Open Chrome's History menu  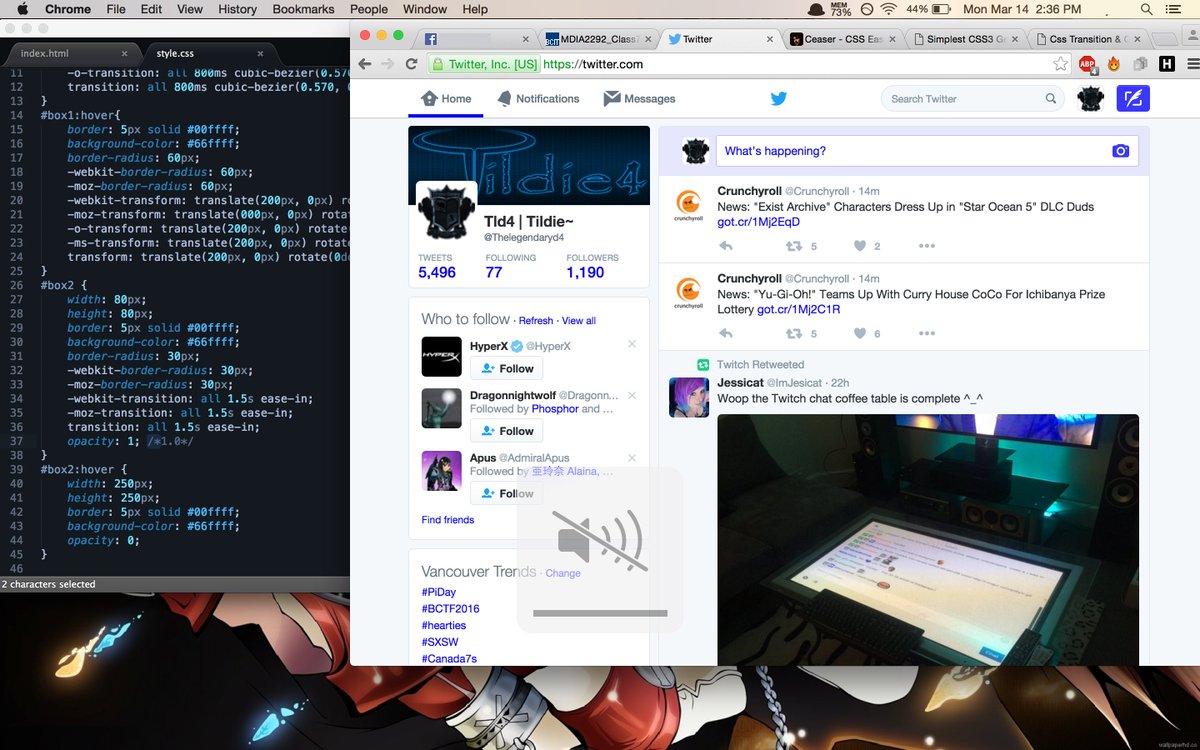coord(237,9)
